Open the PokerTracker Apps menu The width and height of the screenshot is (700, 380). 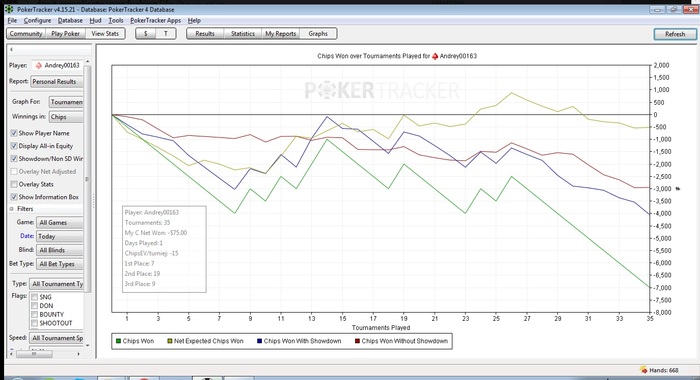(x=155, y=21)
